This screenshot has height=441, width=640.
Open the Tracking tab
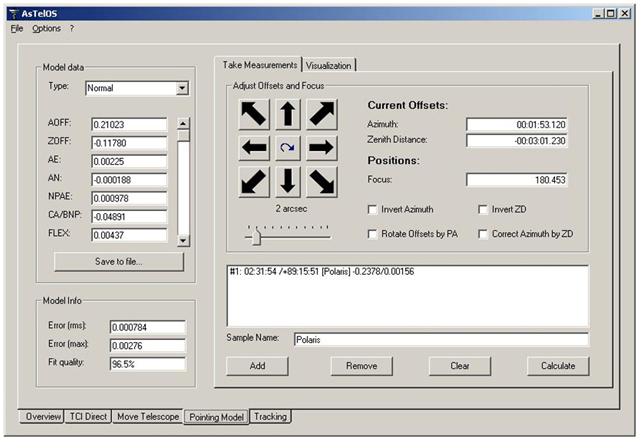coord(270,416)
